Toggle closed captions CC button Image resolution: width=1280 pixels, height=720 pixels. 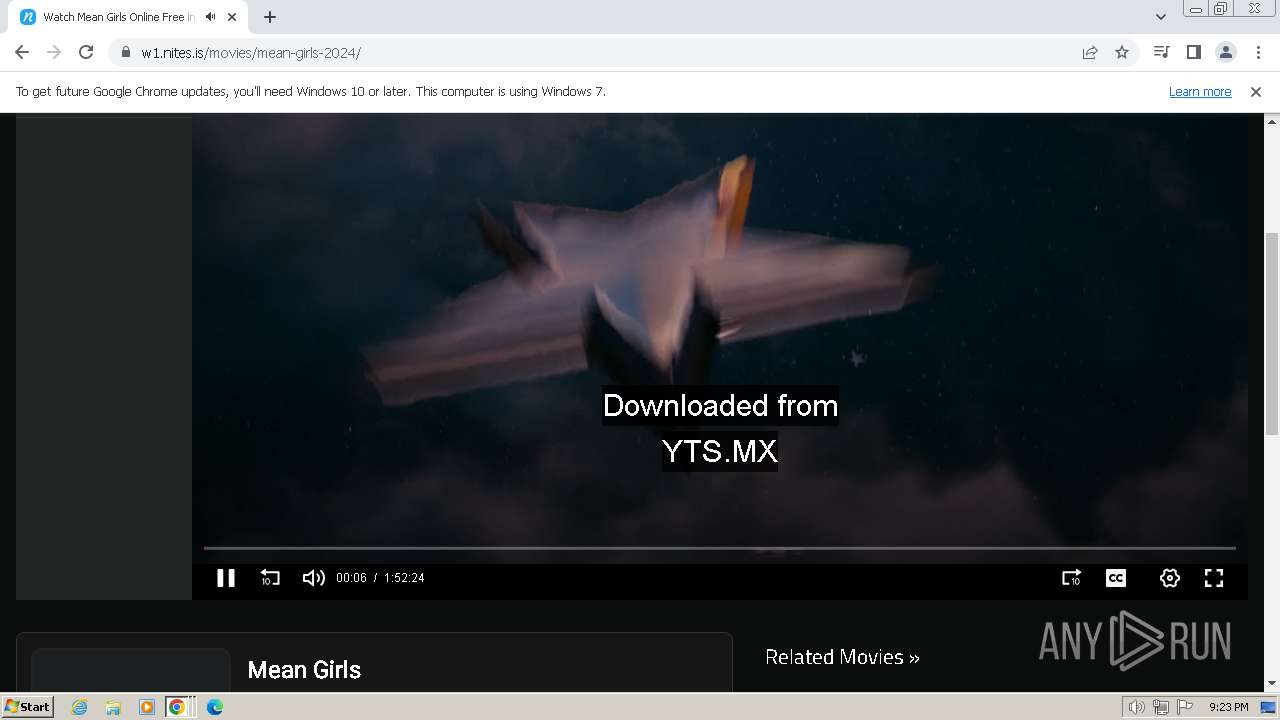click(1116, 578)
